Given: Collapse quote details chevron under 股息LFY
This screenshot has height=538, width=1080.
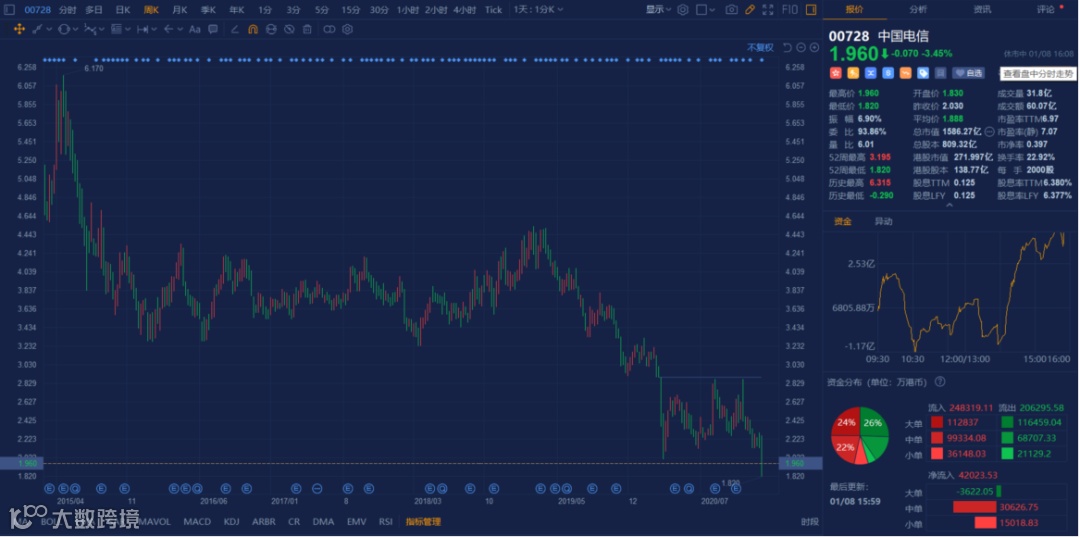Looking at the screenshot, I should click(949, 205).
